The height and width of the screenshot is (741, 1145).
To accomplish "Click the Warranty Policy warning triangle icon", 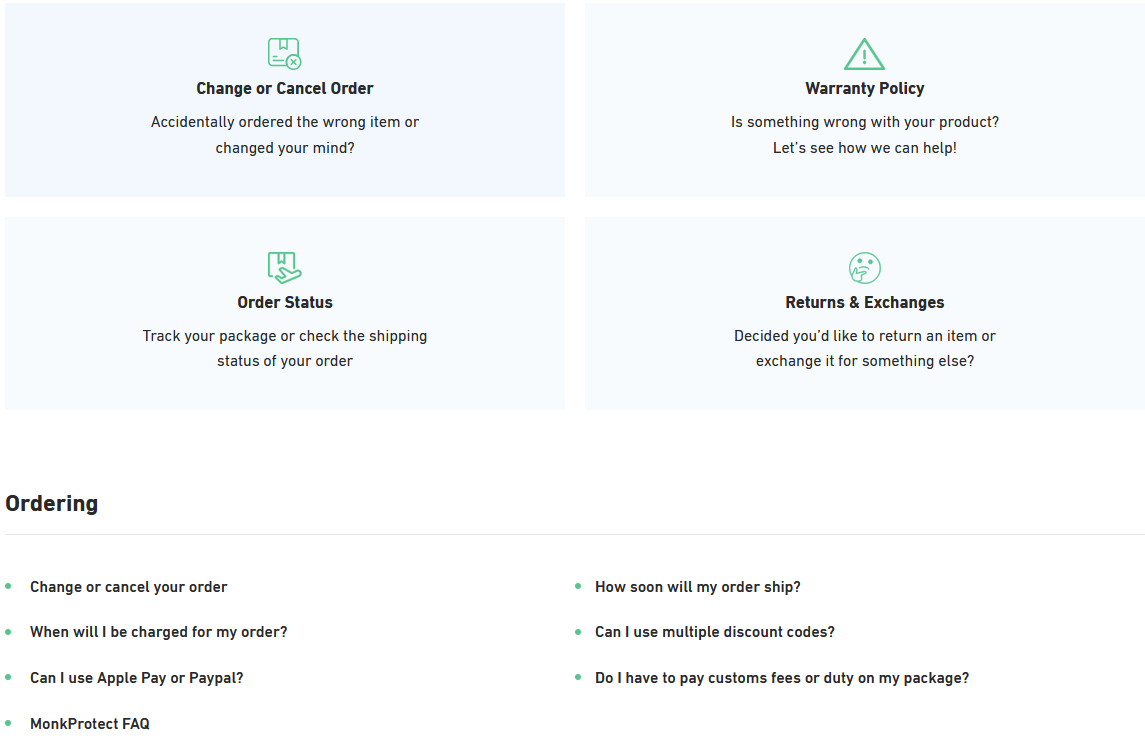I will pyautogui.click(x=865, y=54).
